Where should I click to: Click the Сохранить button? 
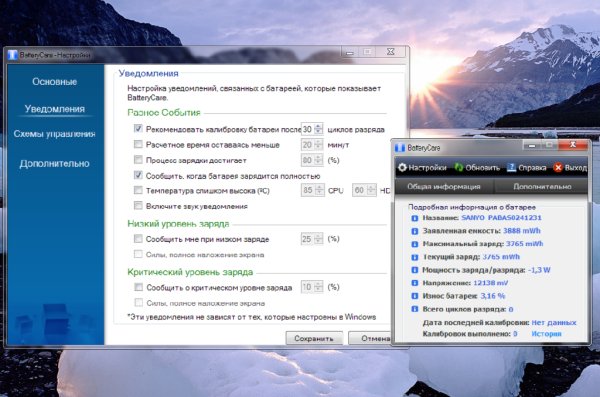pos(314,338)
